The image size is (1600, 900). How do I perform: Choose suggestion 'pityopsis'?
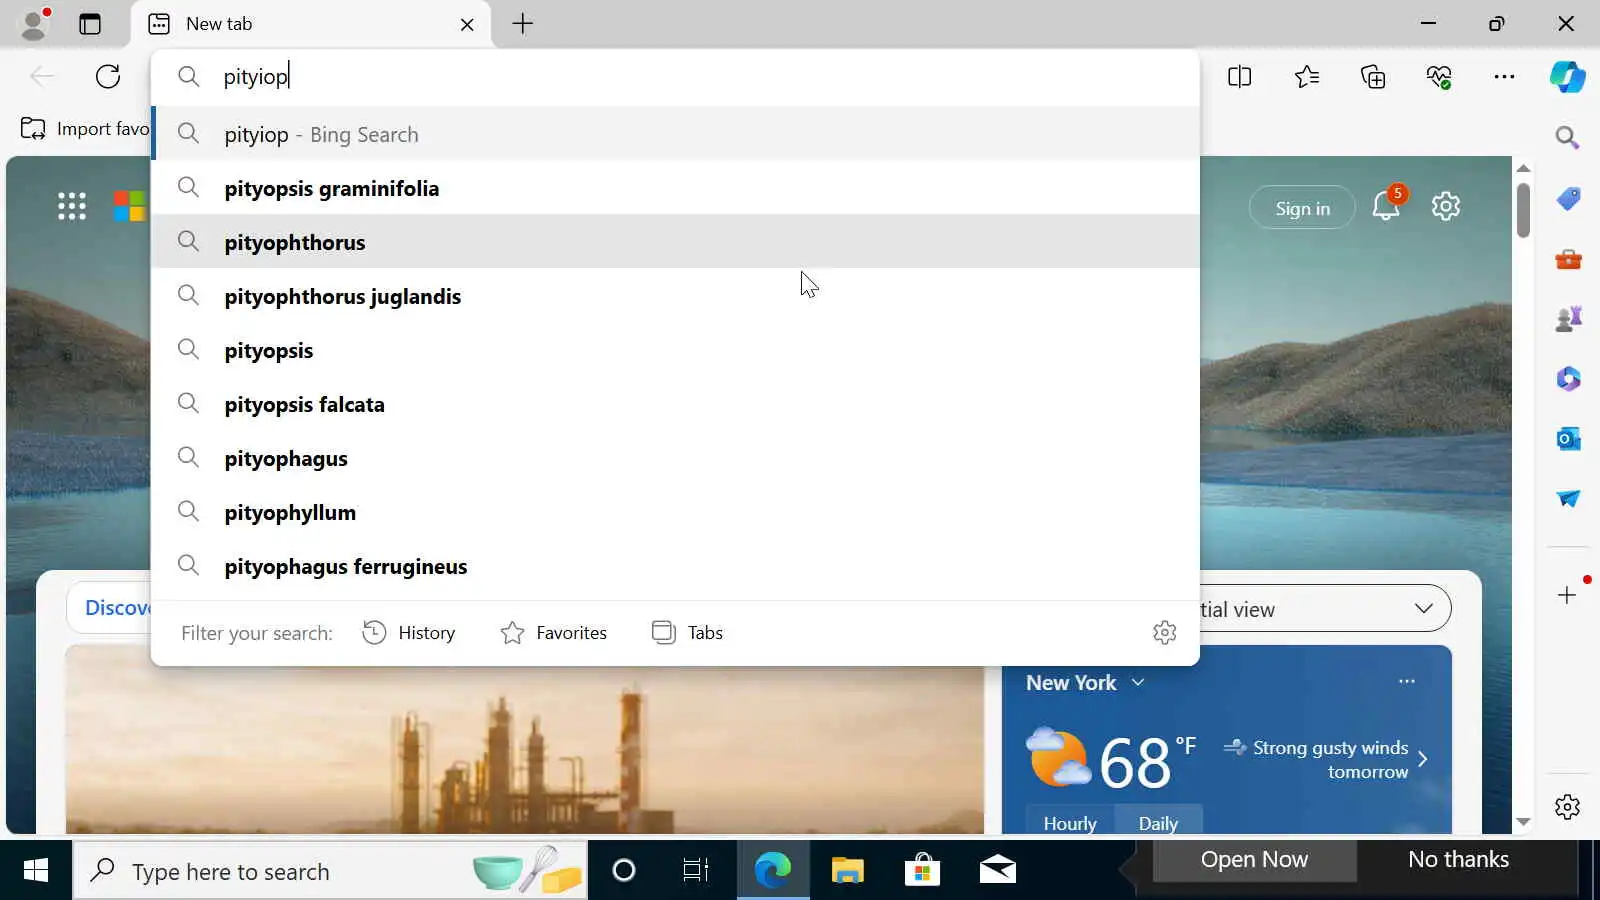(675, 350)
